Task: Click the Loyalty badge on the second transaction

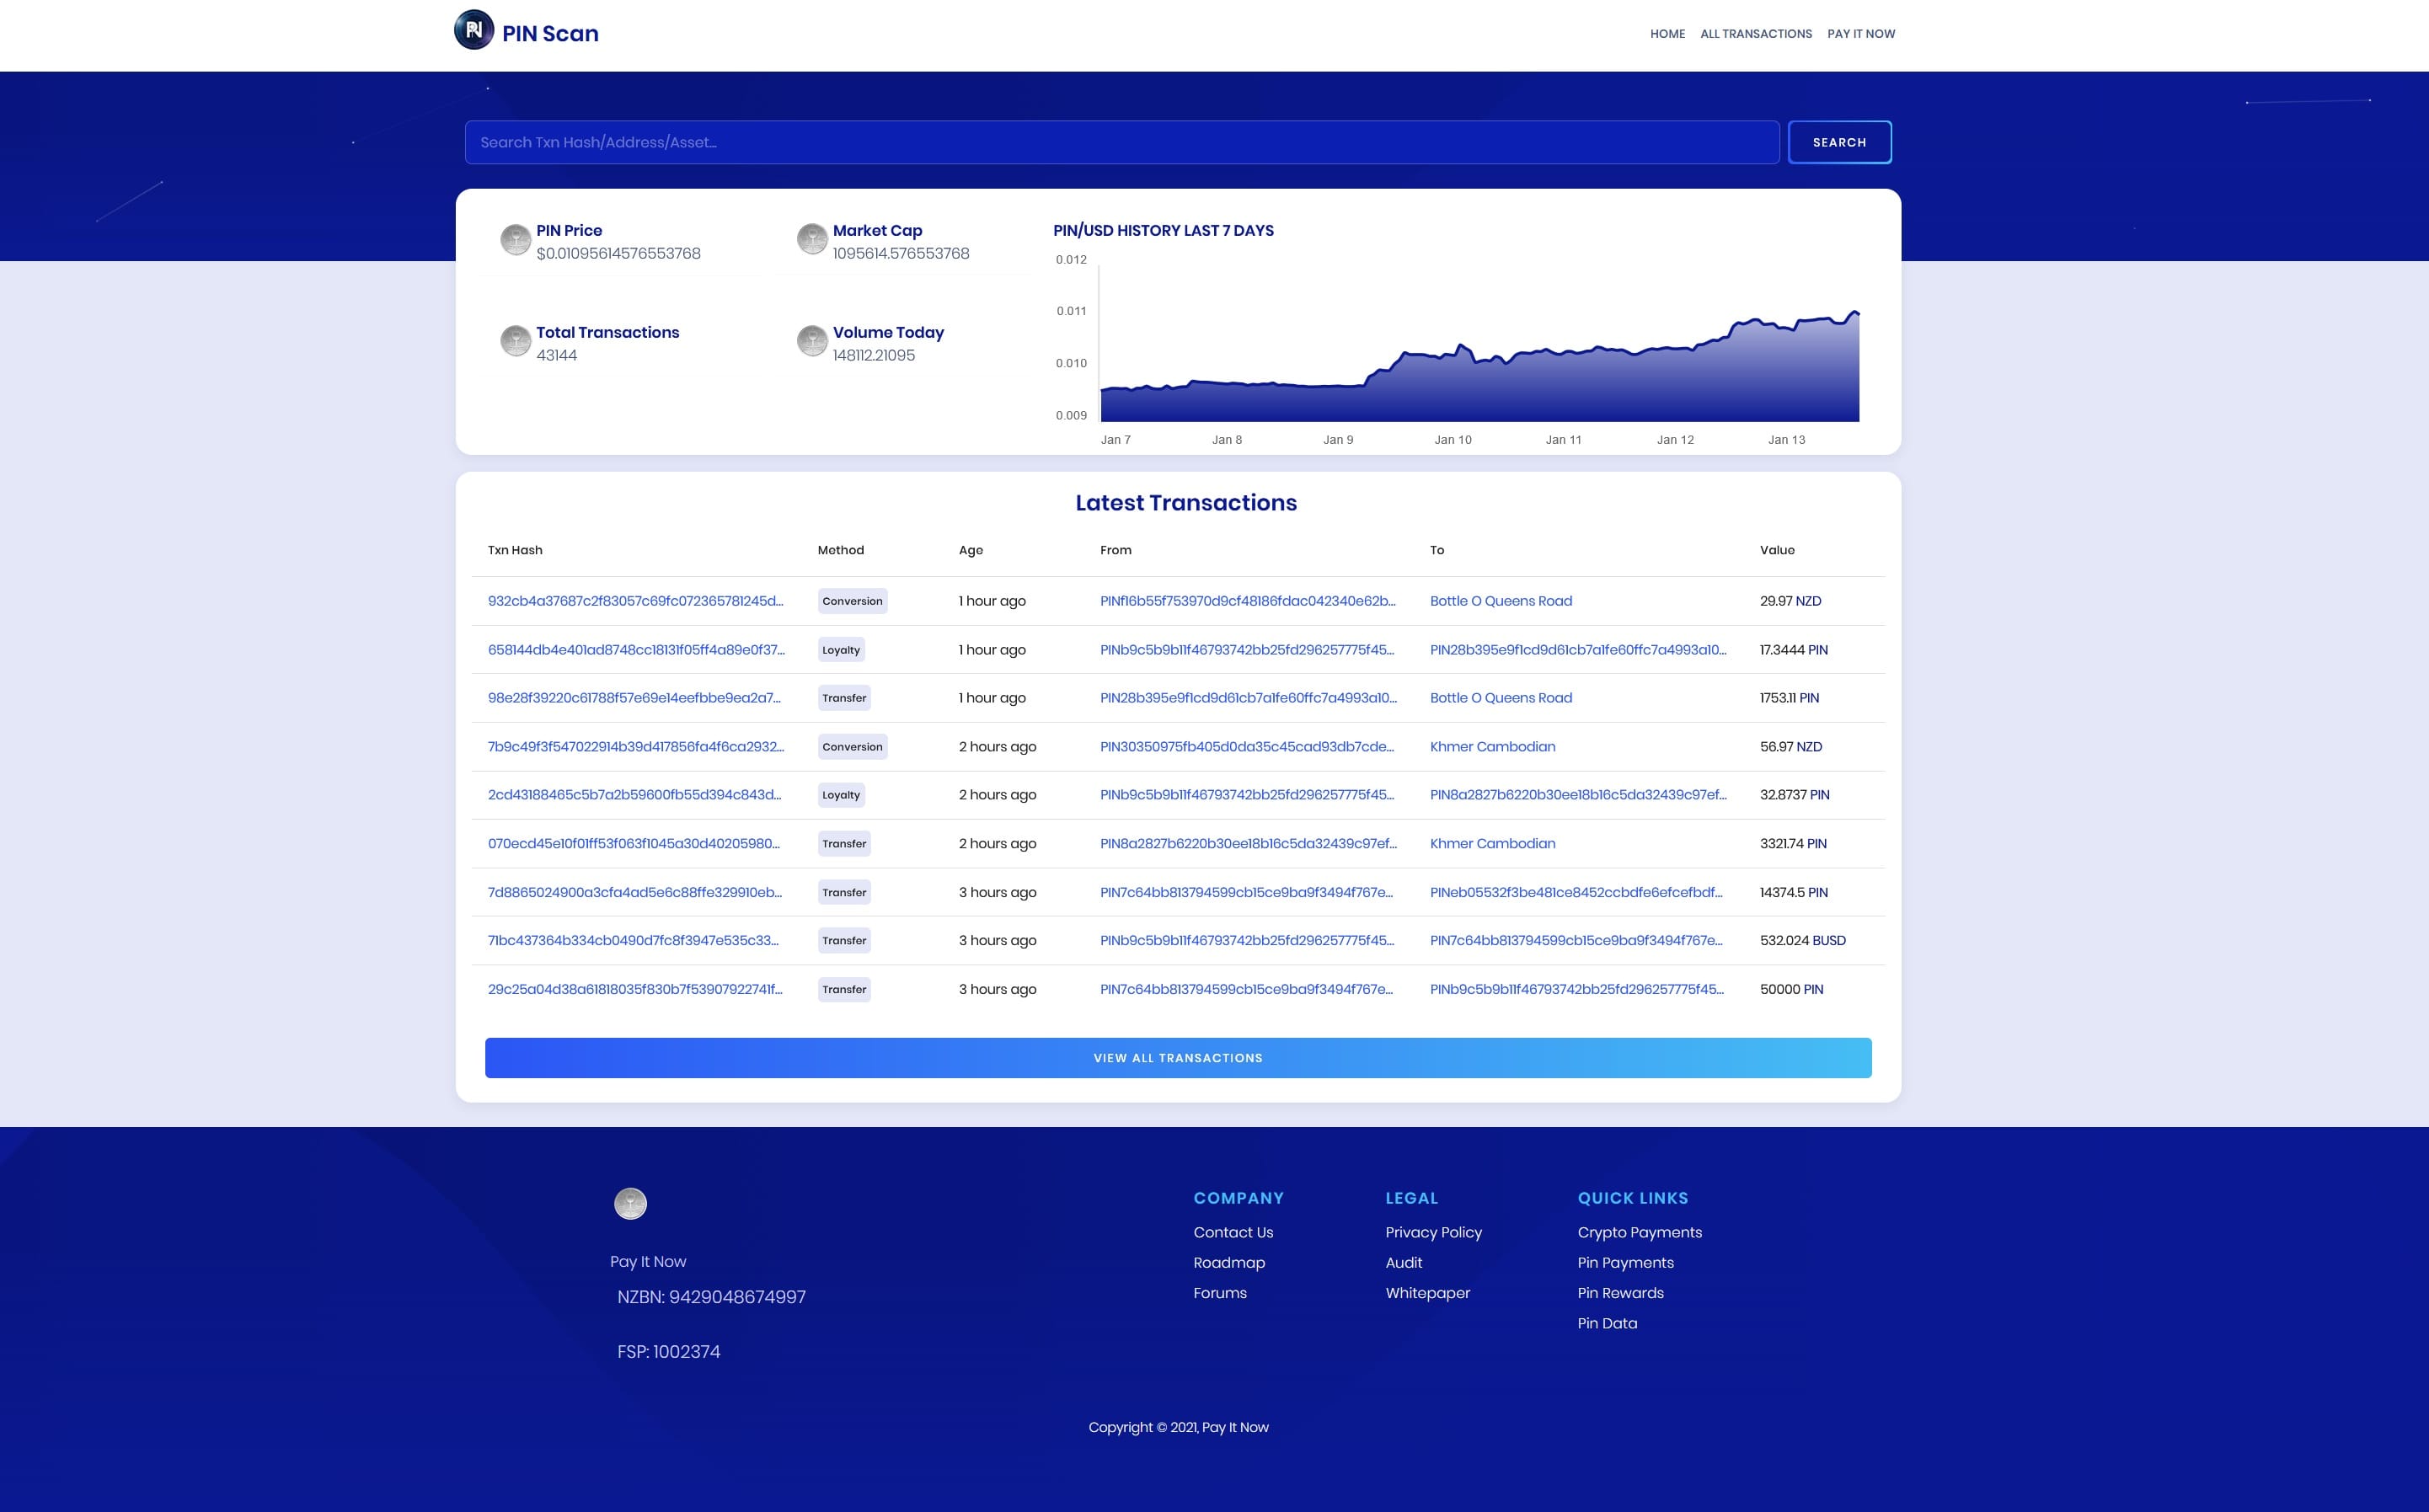Action: pyautogui.click(x=841, y=649)
